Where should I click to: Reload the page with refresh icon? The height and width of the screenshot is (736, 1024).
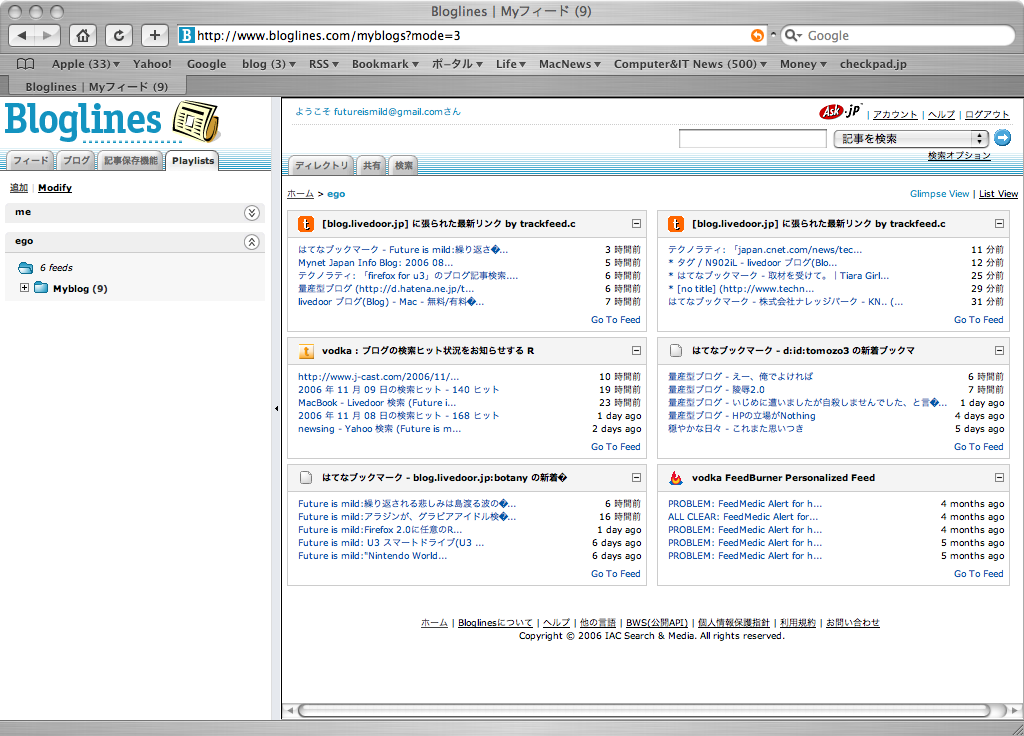tap(119, 35)
